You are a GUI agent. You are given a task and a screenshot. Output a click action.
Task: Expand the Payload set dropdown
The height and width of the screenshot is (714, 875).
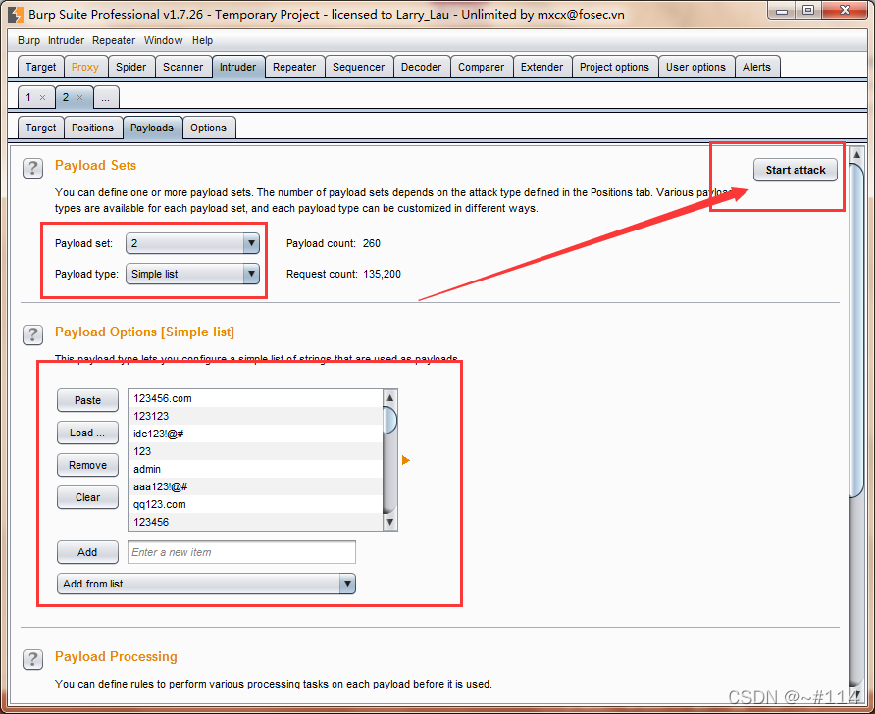point(251,243)
